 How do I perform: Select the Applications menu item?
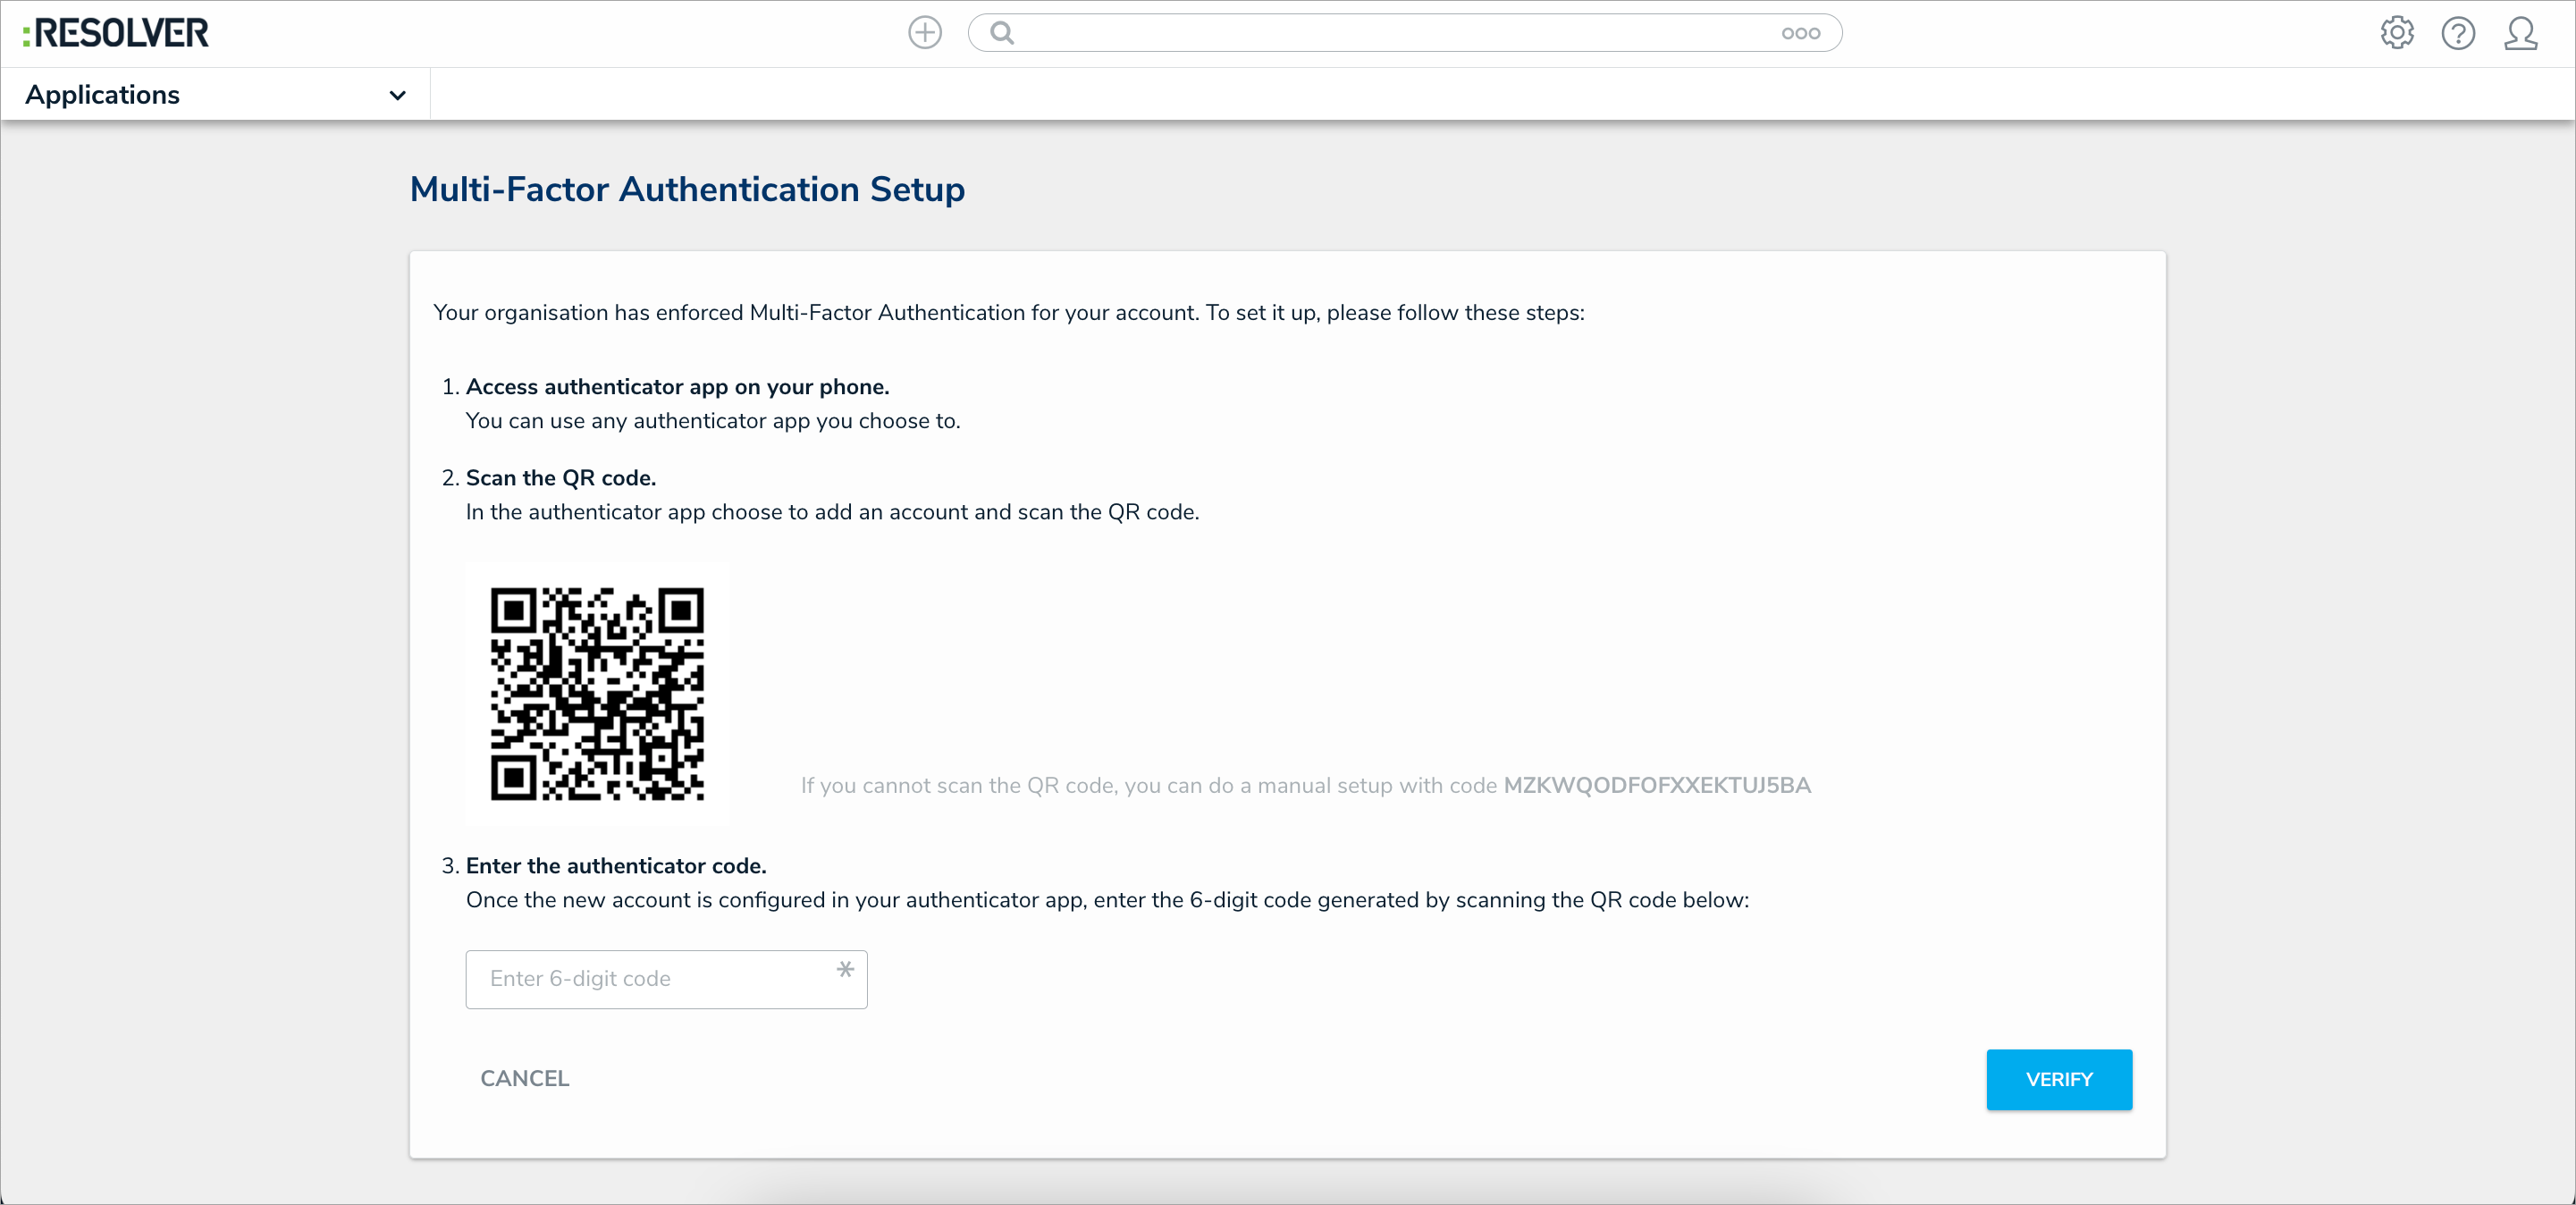pos(103,94)
